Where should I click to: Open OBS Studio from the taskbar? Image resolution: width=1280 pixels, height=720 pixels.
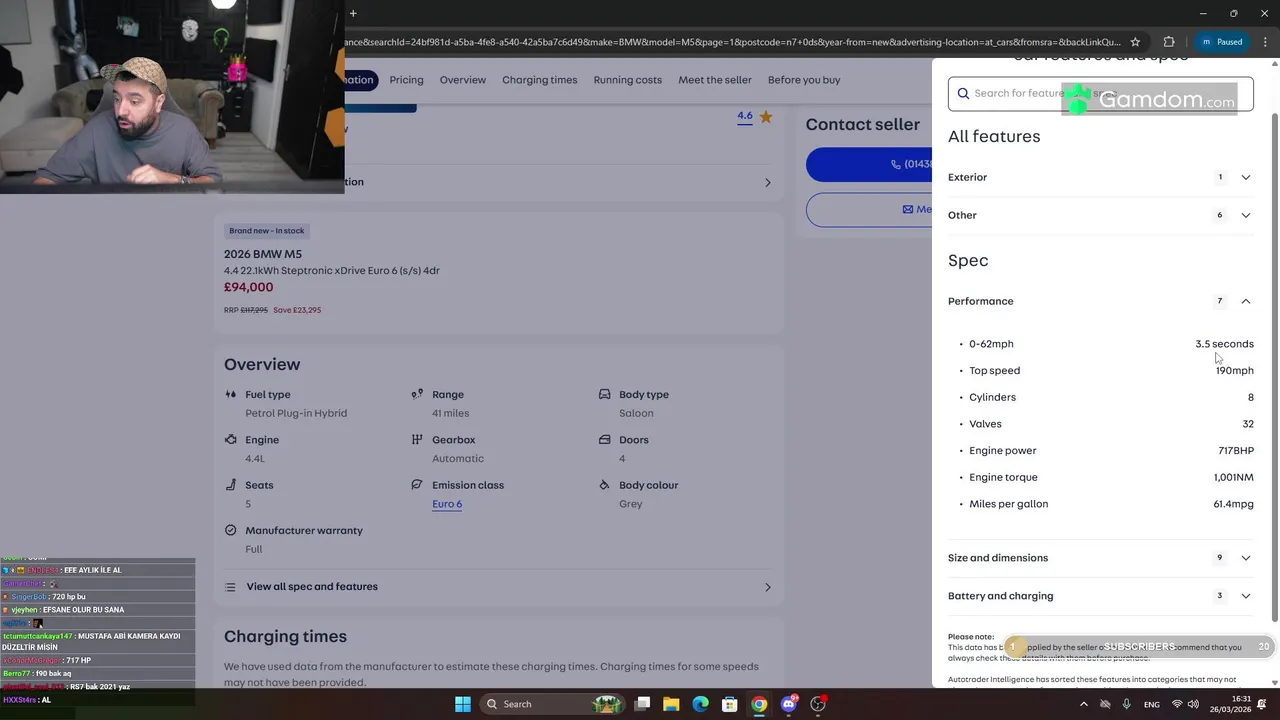818,704
